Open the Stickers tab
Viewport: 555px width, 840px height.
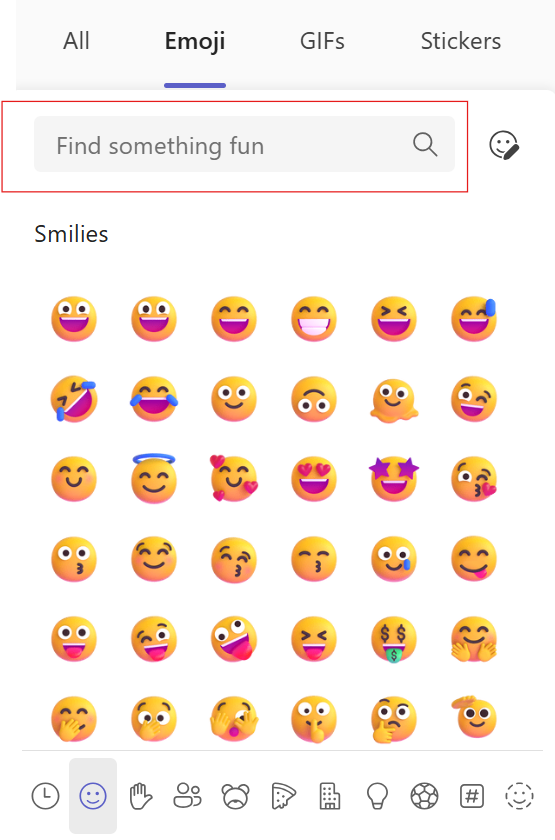point(461,41)
